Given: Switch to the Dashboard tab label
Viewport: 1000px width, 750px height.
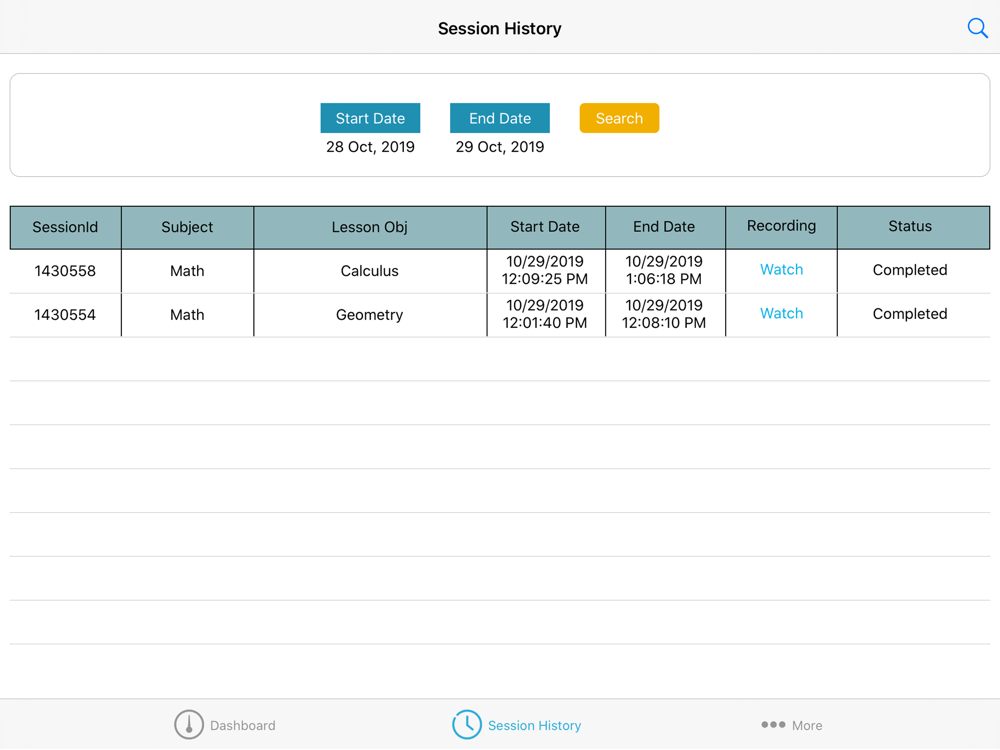Looking at the screenshot, I should click(242, 725).
